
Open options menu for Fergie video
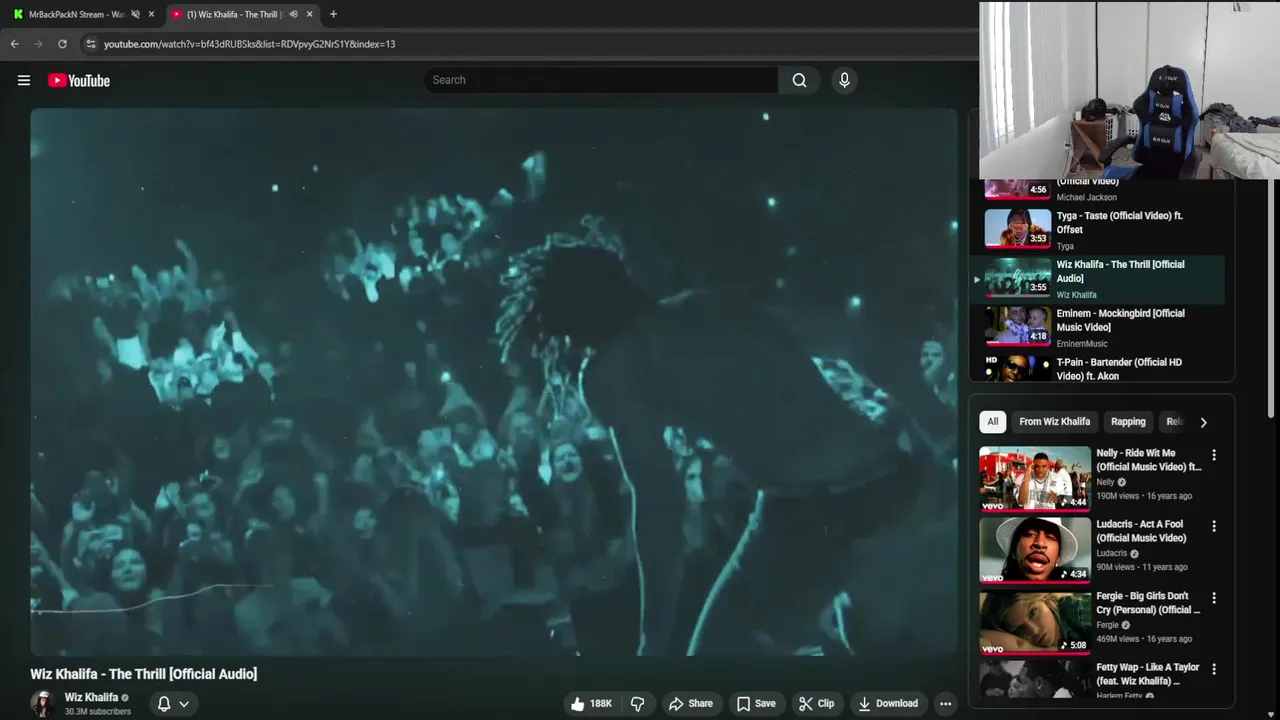pyautogui.click(x=1214, y=598)
